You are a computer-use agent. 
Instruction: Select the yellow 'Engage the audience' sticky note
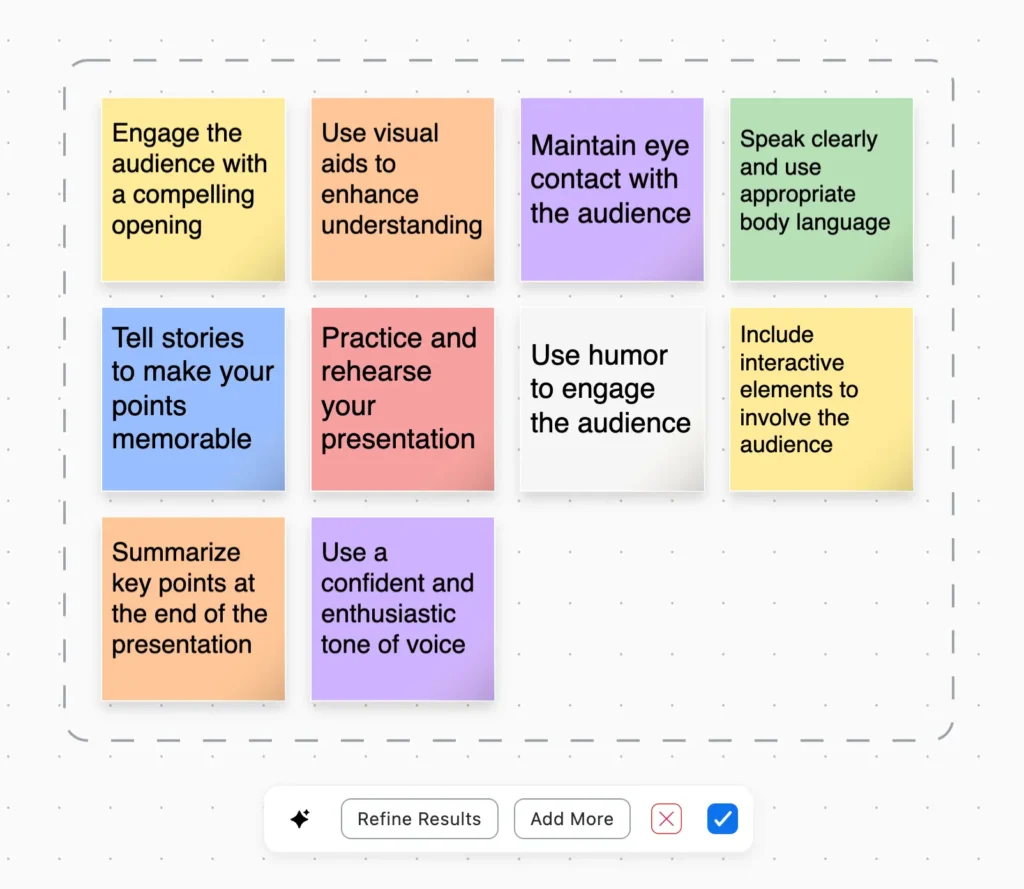coord(193,189)
